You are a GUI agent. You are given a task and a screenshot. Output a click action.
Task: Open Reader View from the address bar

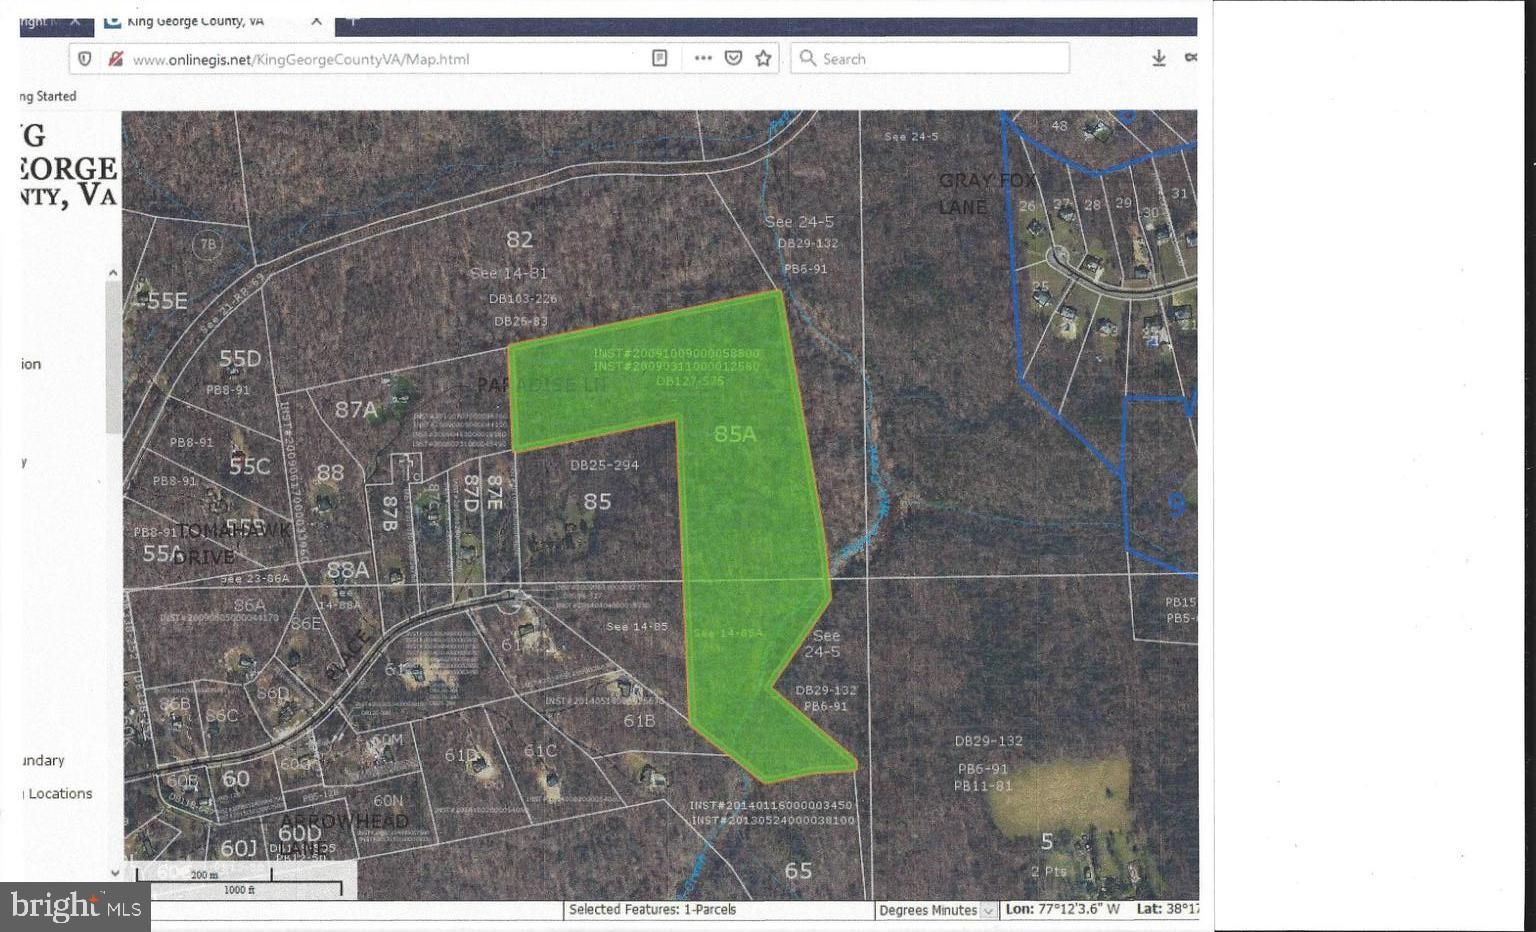coord(659,58)
